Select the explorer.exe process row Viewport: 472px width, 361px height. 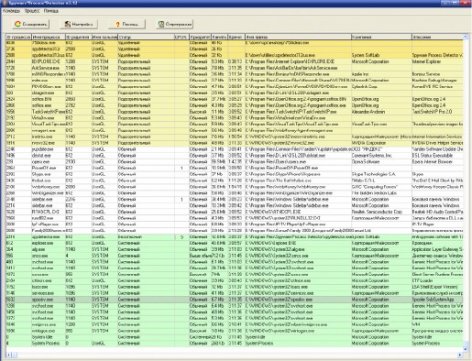[x=234, y=243]
